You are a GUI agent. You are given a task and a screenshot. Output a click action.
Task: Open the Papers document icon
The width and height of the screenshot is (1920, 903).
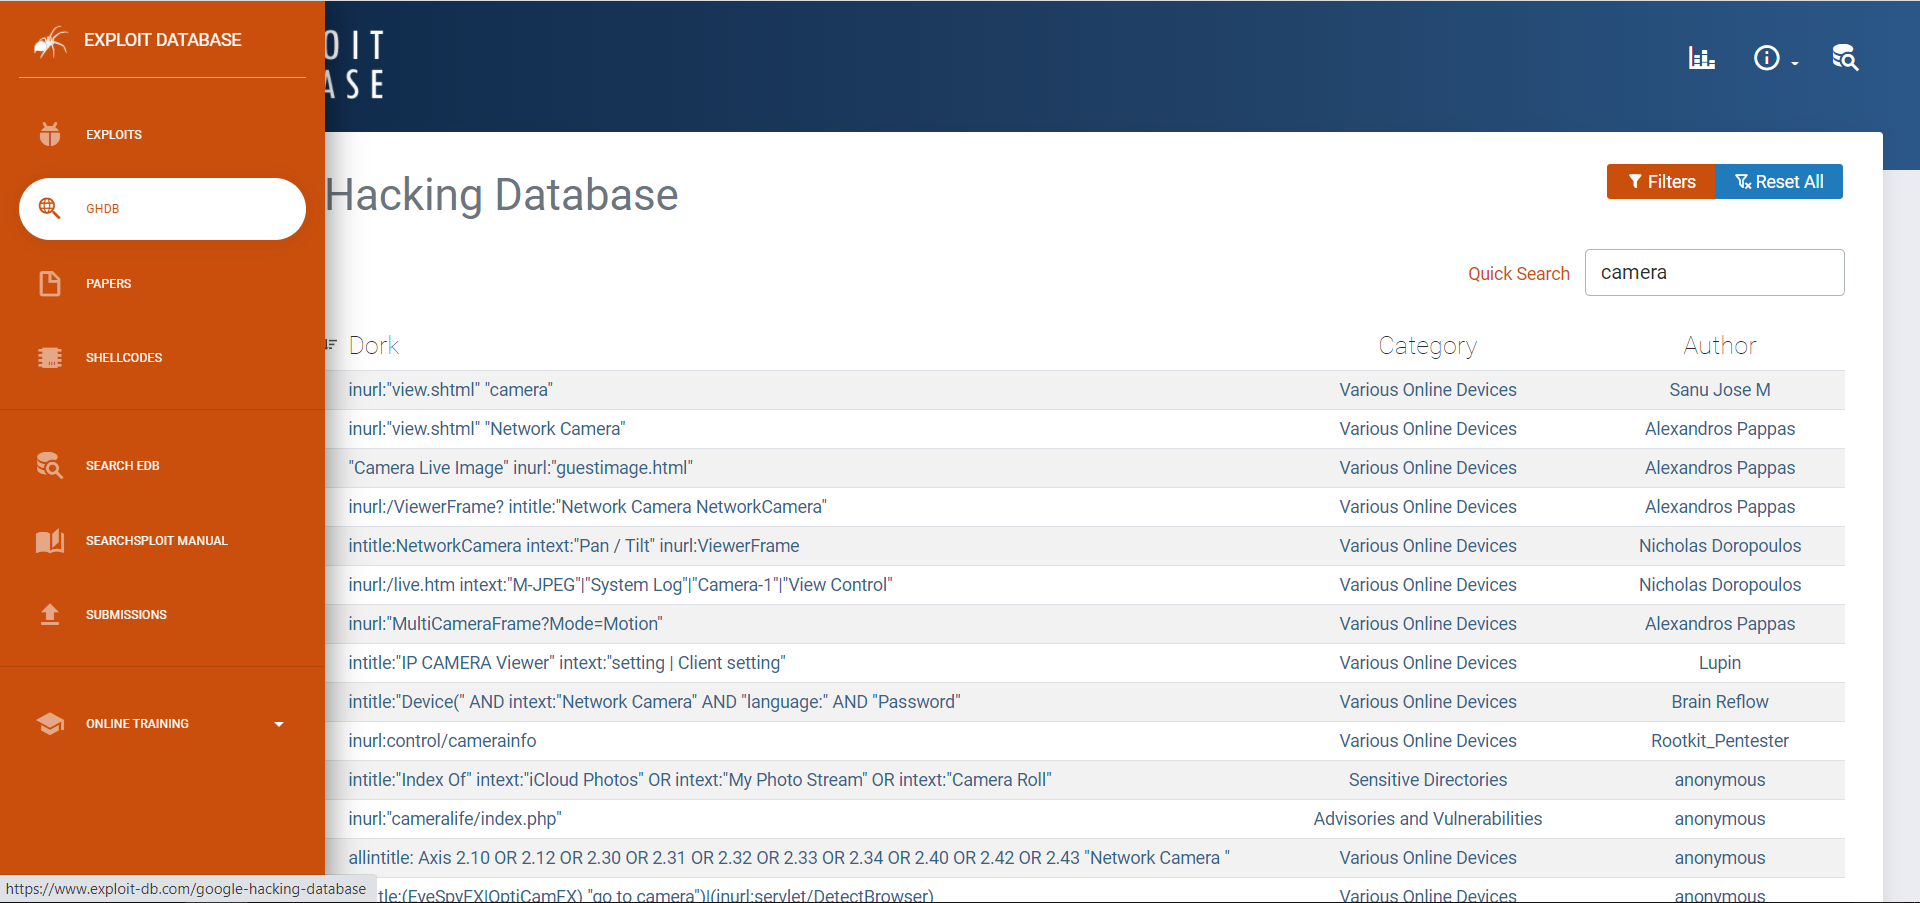point(50,283)
